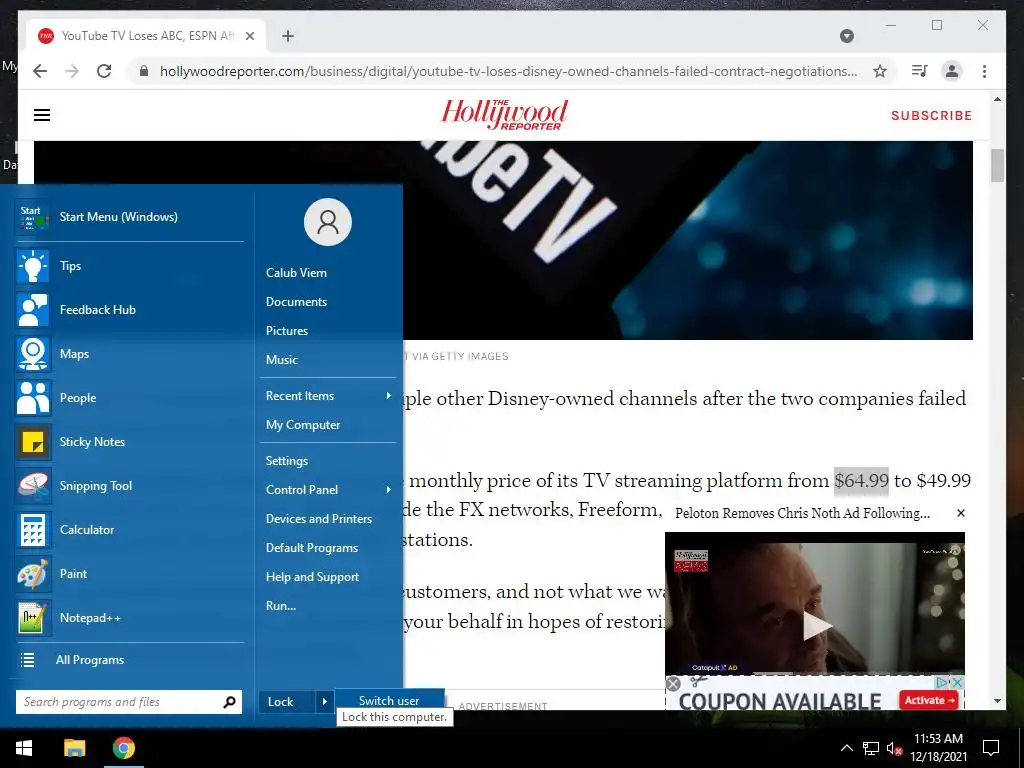Click the Start Menu (Windows) icon

(33, 217)
